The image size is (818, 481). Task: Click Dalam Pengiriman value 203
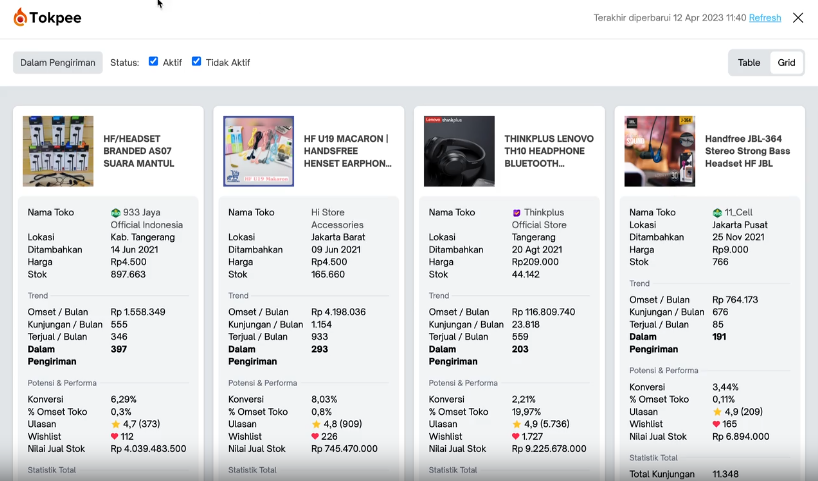(520, 349)
